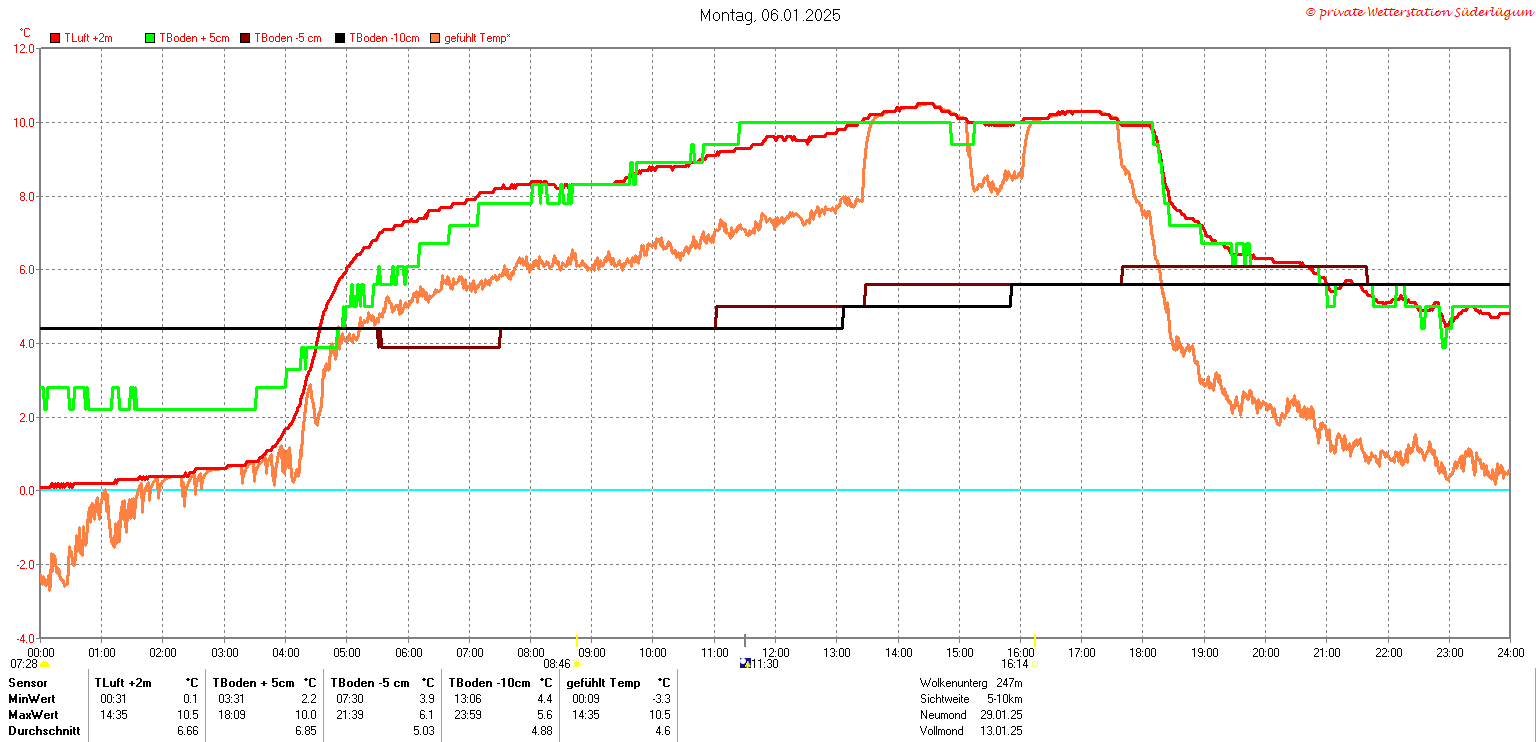
Task: Select the moon phase icon at 11:30
Action: pyautogui.click(x=744, y=663)
